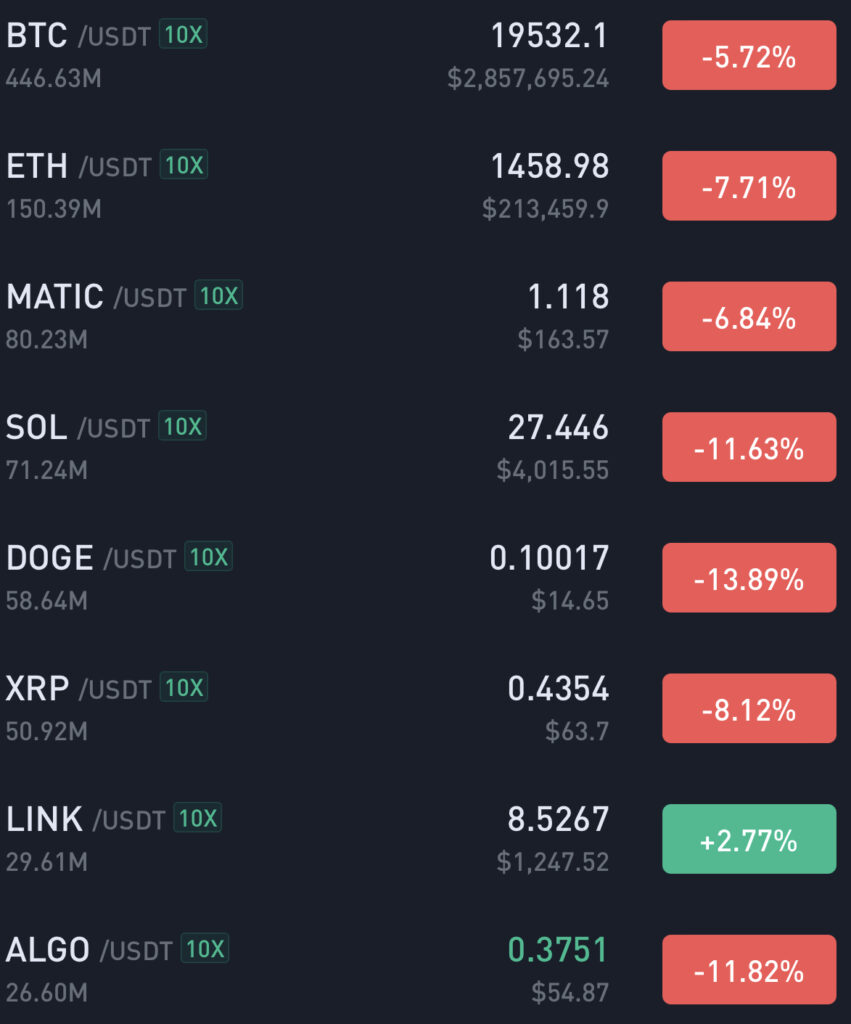
Task: Tap DOGE's 10X leverage badge
Action: tap(208, 557)
